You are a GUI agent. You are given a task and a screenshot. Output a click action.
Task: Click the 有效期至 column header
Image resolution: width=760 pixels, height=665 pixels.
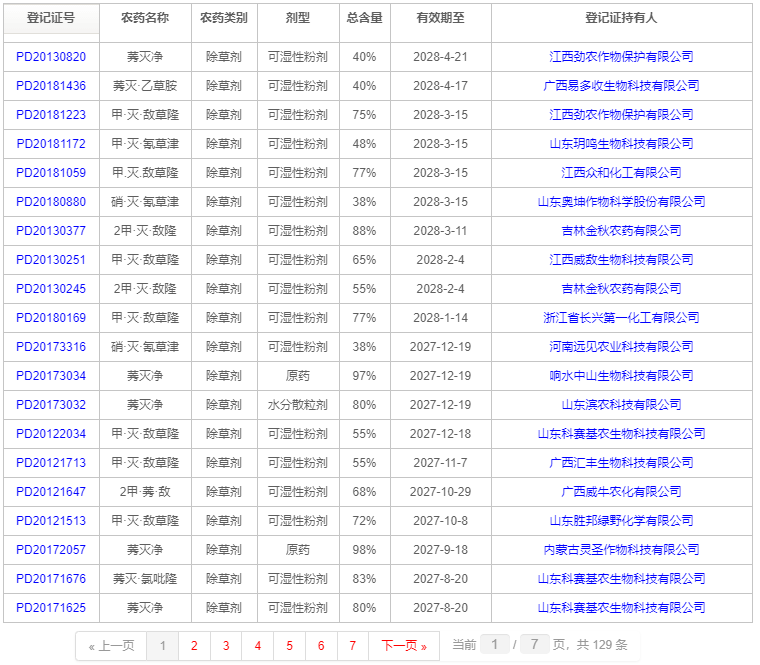[440, 18]
